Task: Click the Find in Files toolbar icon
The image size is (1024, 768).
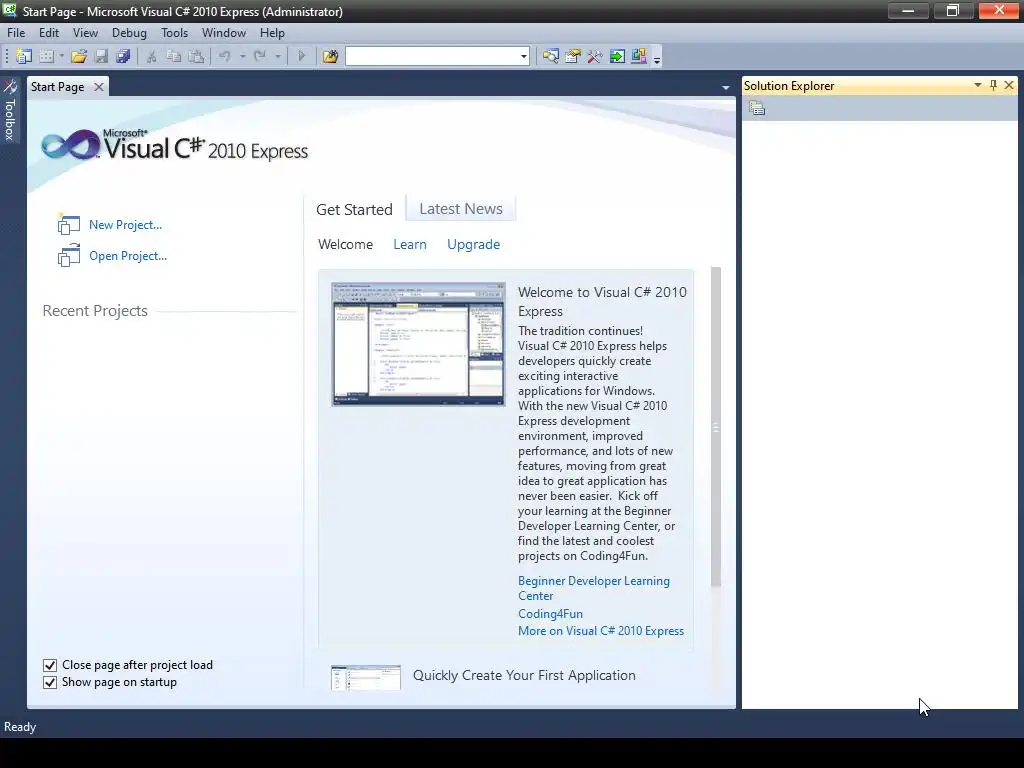Action: 330,57
